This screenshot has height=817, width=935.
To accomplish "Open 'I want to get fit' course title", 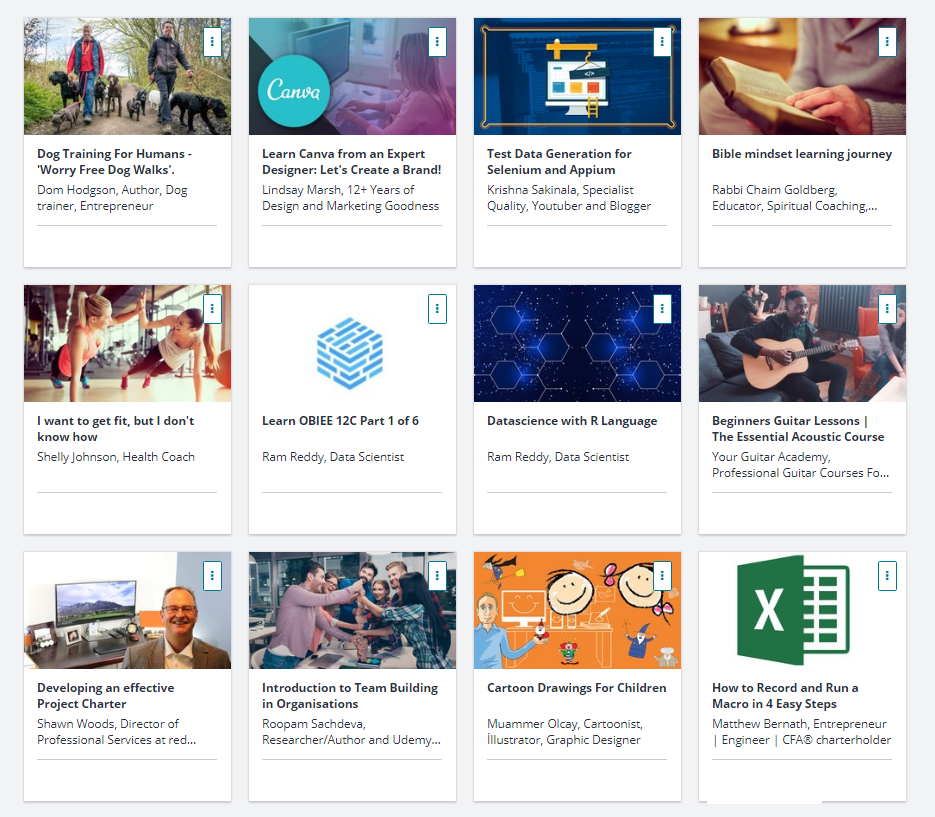I will (116, 429).
